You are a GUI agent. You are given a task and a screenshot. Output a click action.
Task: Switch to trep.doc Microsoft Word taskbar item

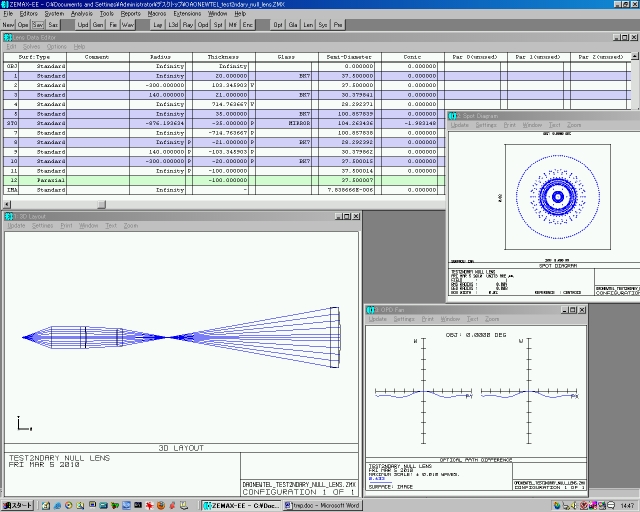(x=321, y=505)
